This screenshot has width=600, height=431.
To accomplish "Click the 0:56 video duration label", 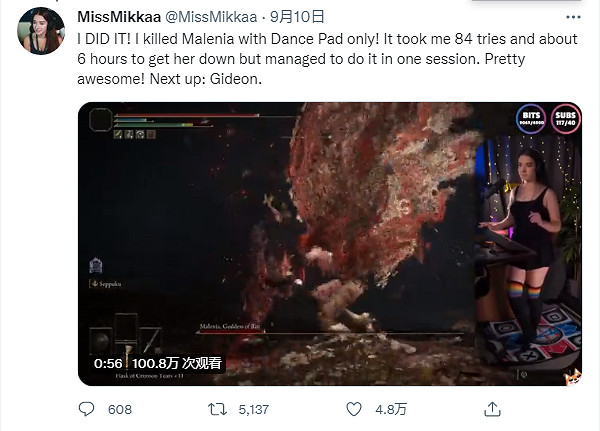I will [x=108, y=363].
